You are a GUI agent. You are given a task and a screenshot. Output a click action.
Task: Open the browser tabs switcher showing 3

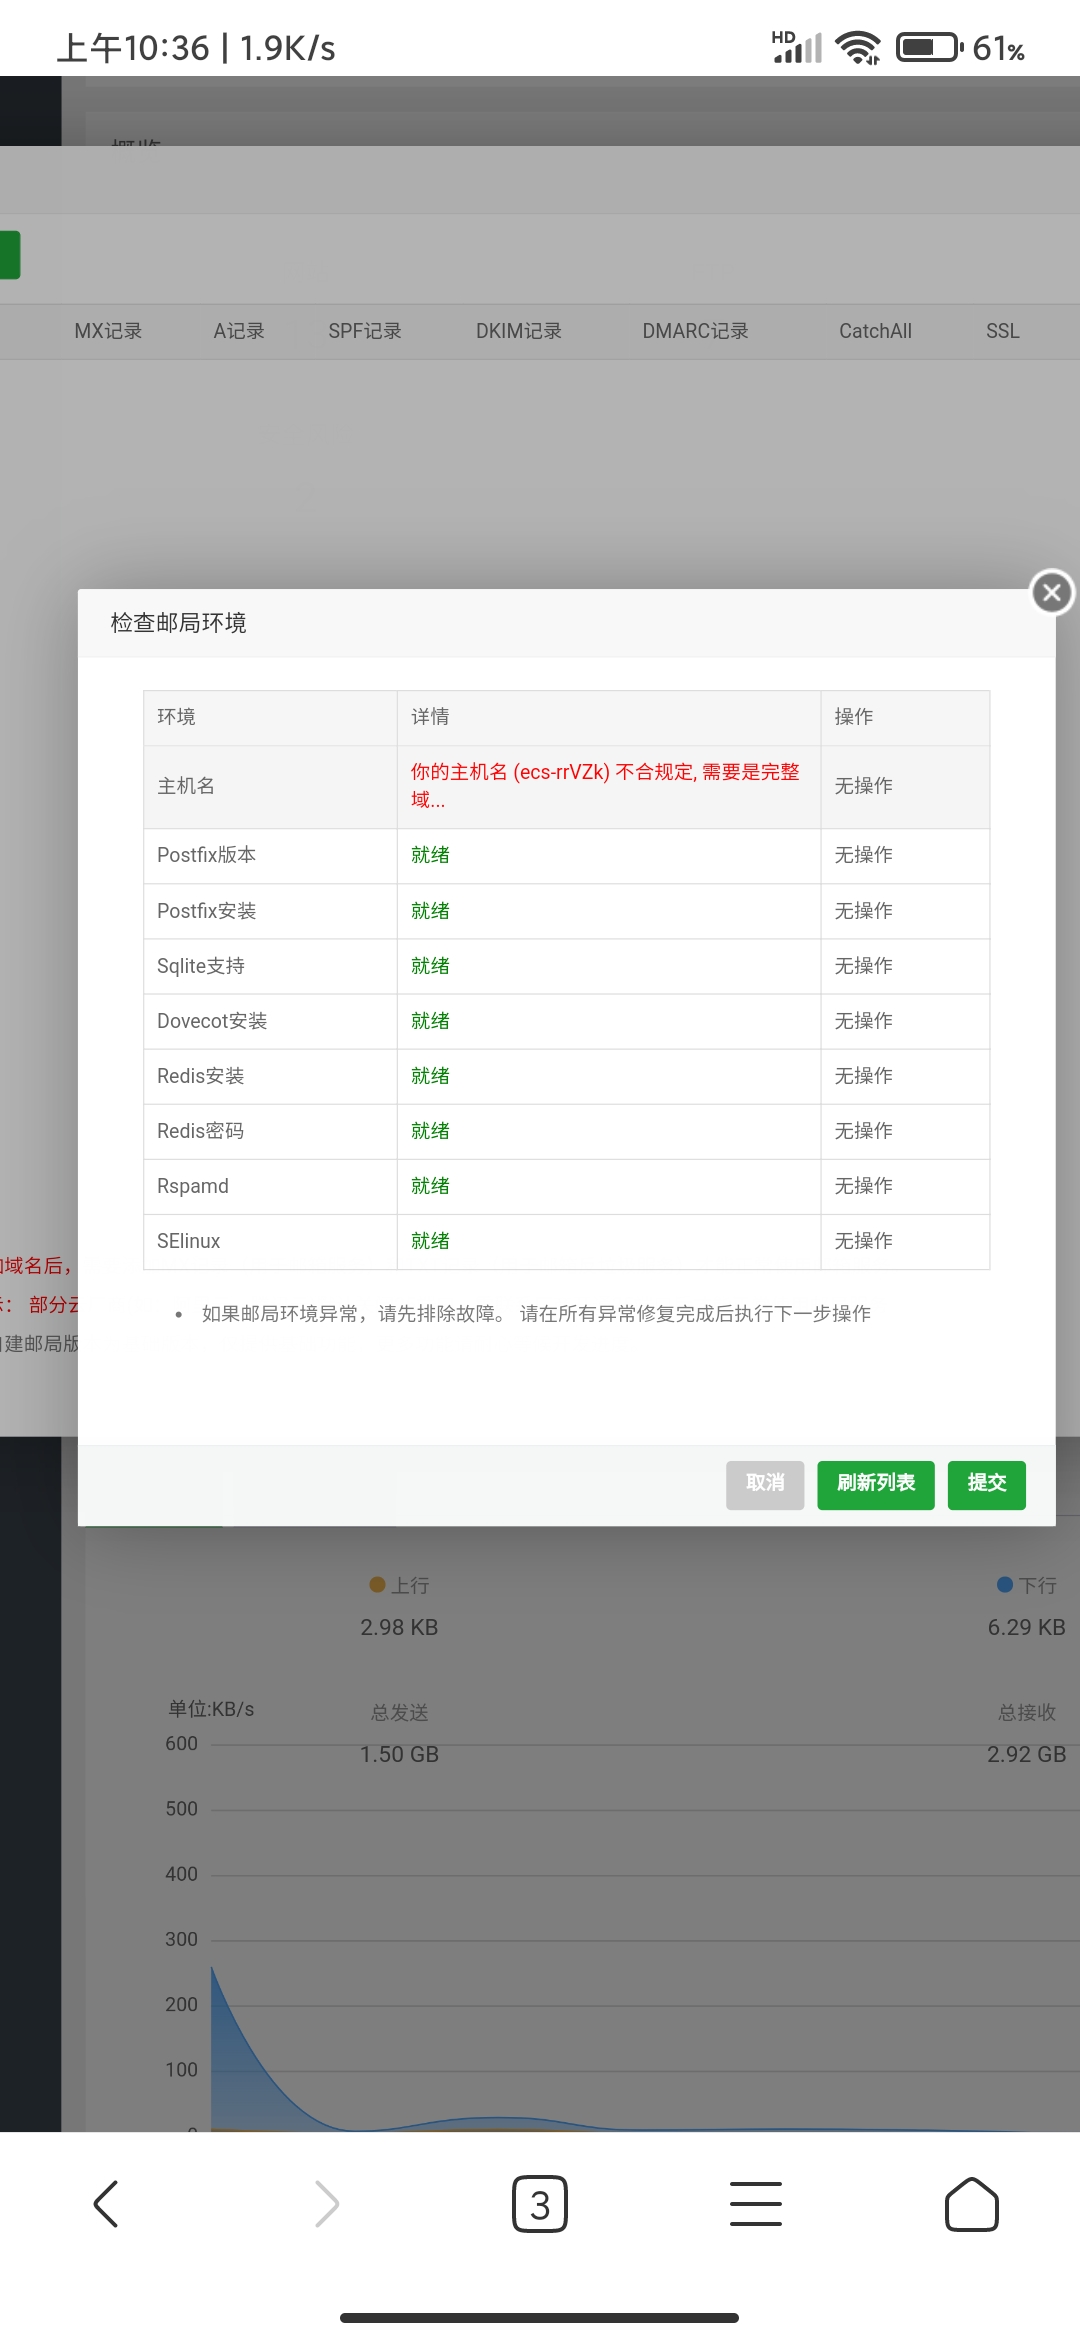540,2204
